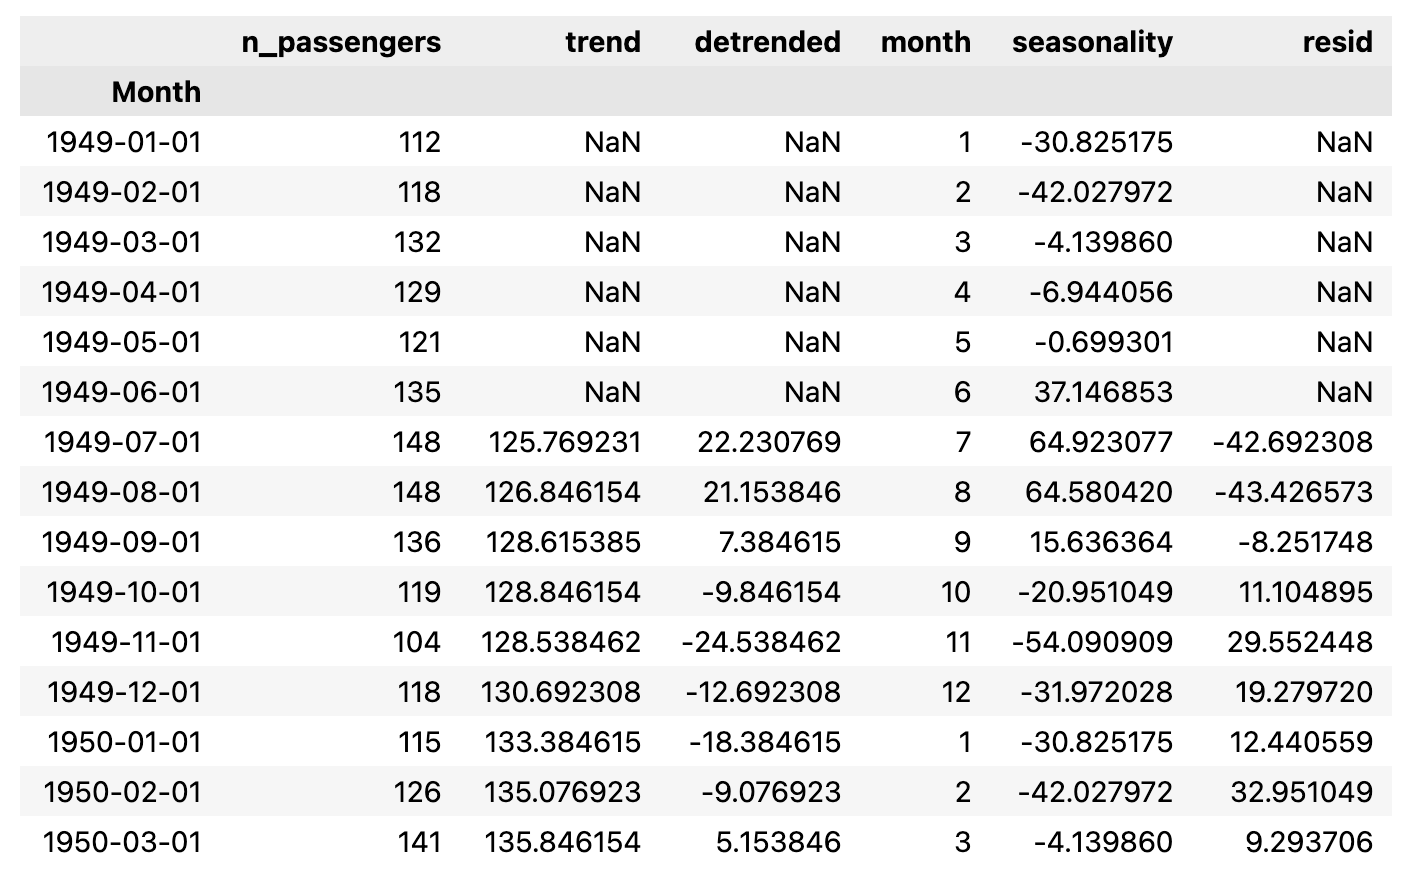
Task: Click resid value -42.692308
Action: tap(1292, 442)
